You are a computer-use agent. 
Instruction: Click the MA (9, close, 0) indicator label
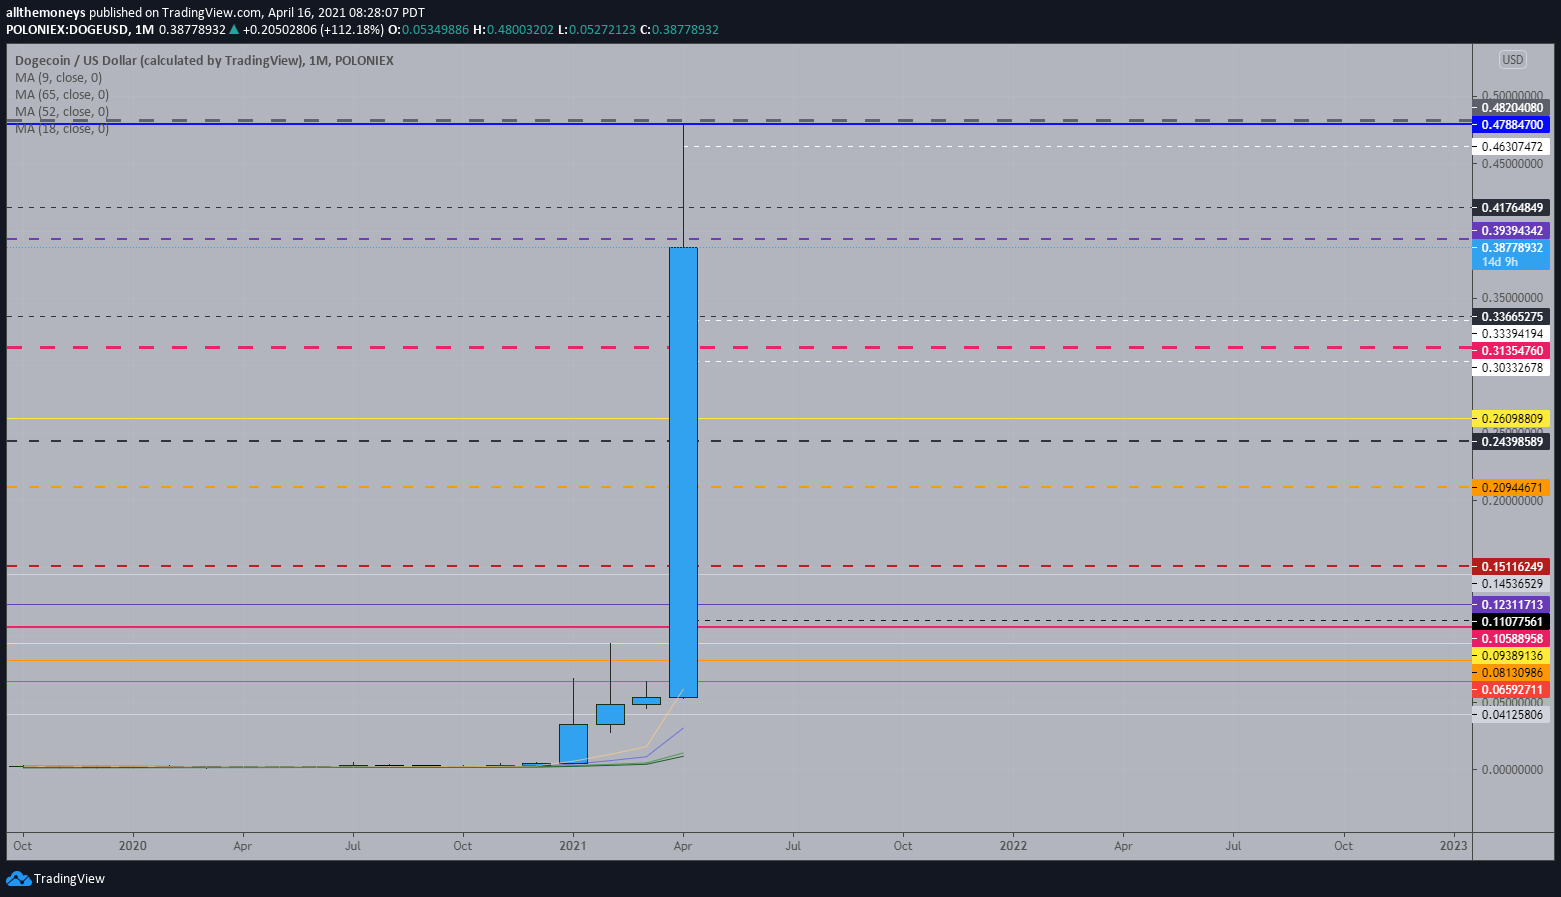pyautogui.click(x=58, y=78)
